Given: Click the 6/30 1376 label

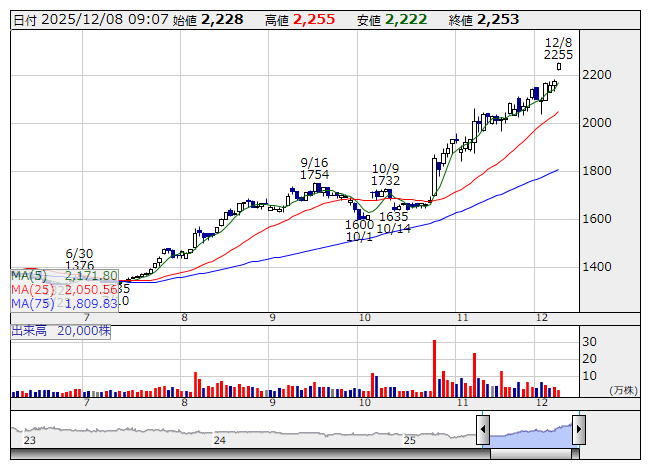Looking at the screenshot, I should 80,259.
